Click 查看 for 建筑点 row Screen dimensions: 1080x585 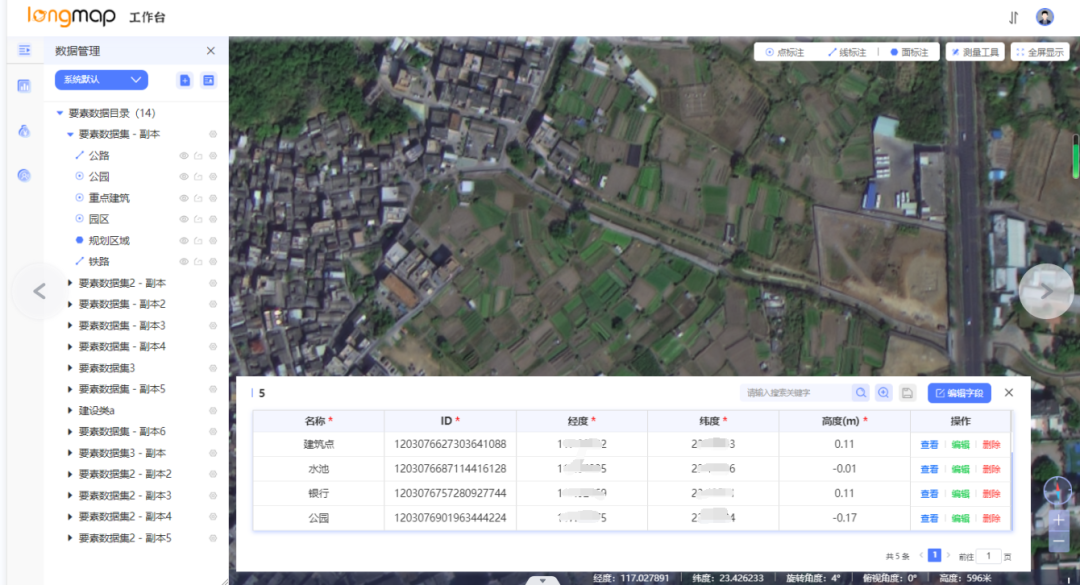tap(929, 445)
